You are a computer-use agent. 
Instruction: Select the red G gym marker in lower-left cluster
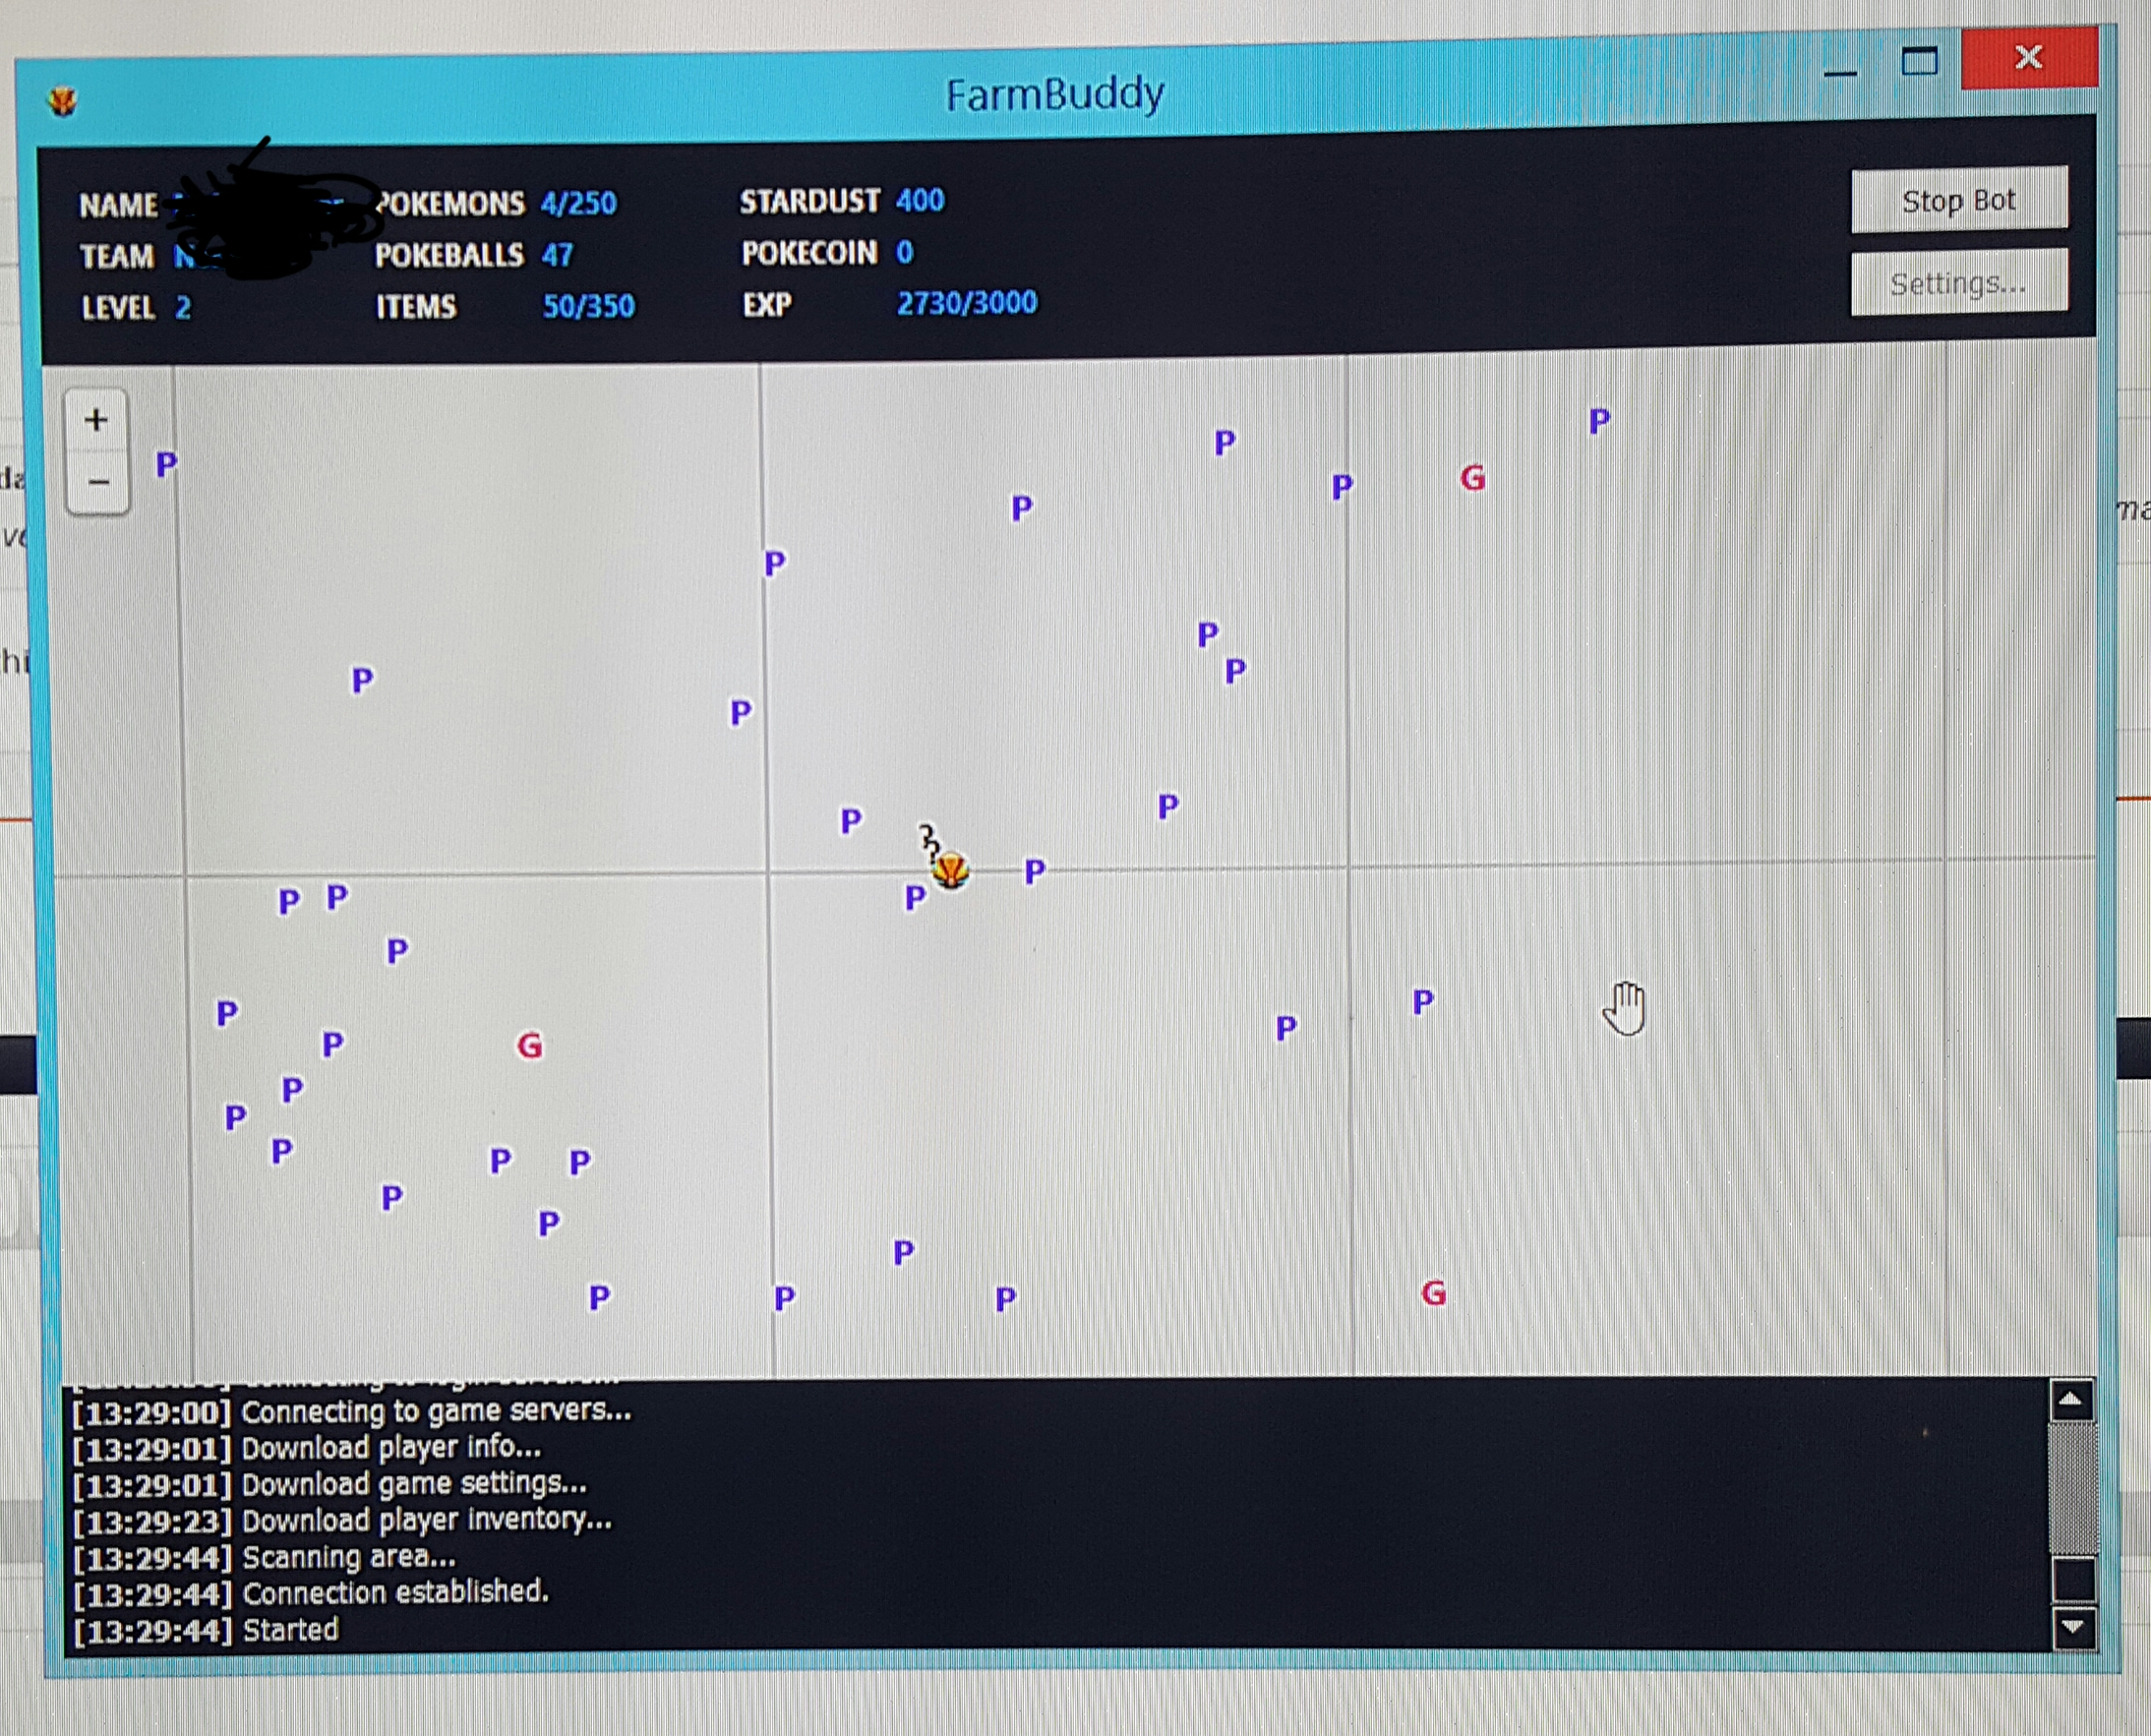pos(529,1046)
